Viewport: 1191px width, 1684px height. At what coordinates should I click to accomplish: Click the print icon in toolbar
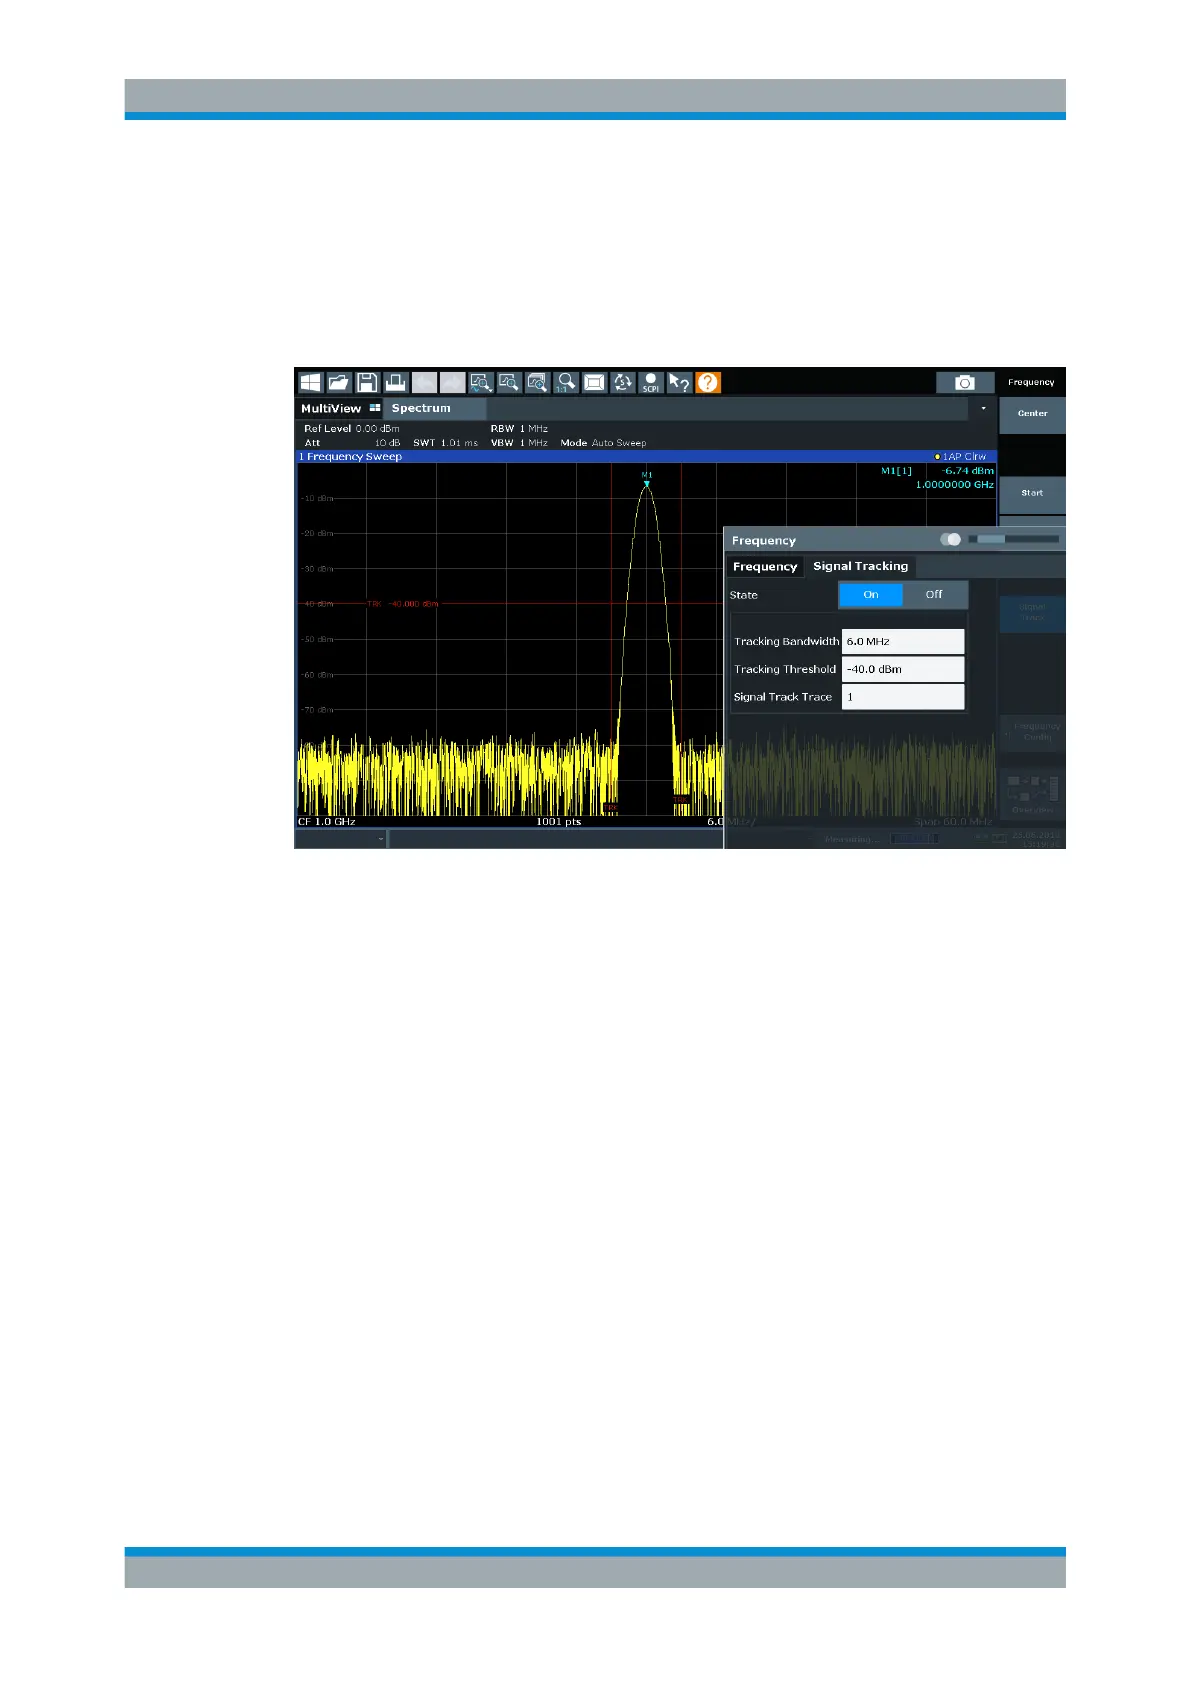tap(395, 382)
